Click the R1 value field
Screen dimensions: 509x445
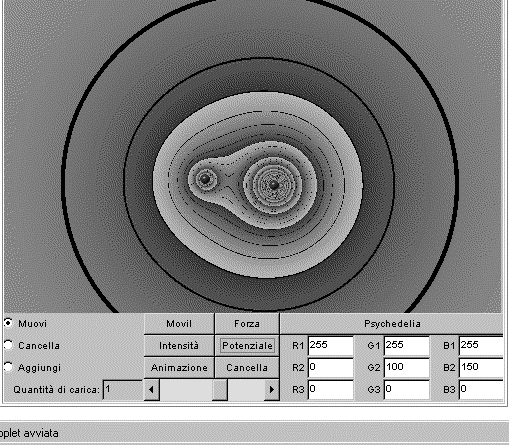[330, 346]
